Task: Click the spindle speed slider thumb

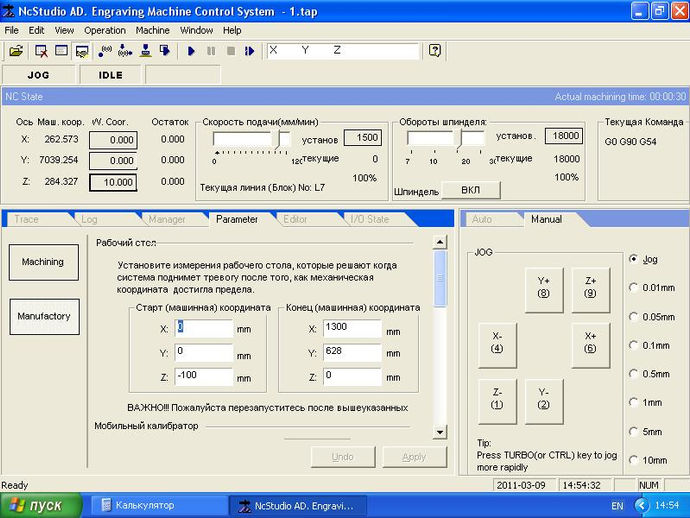Action: [460, 139]
